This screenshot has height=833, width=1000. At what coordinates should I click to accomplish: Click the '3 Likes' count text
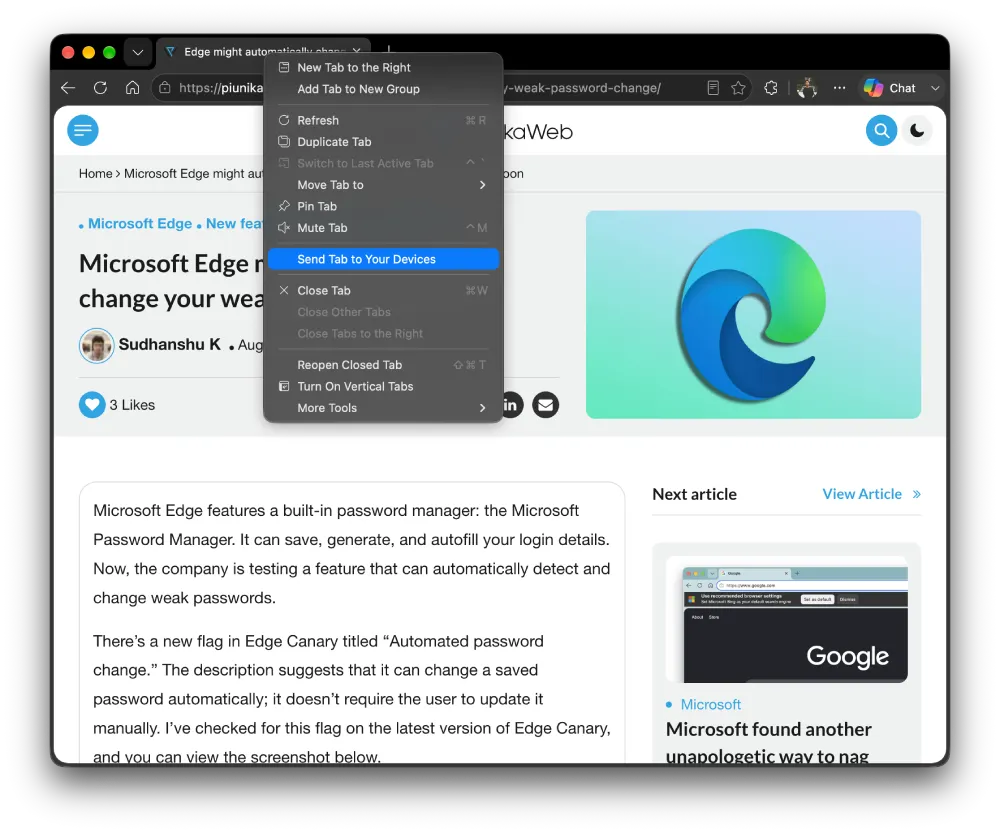tap(132, 405)
